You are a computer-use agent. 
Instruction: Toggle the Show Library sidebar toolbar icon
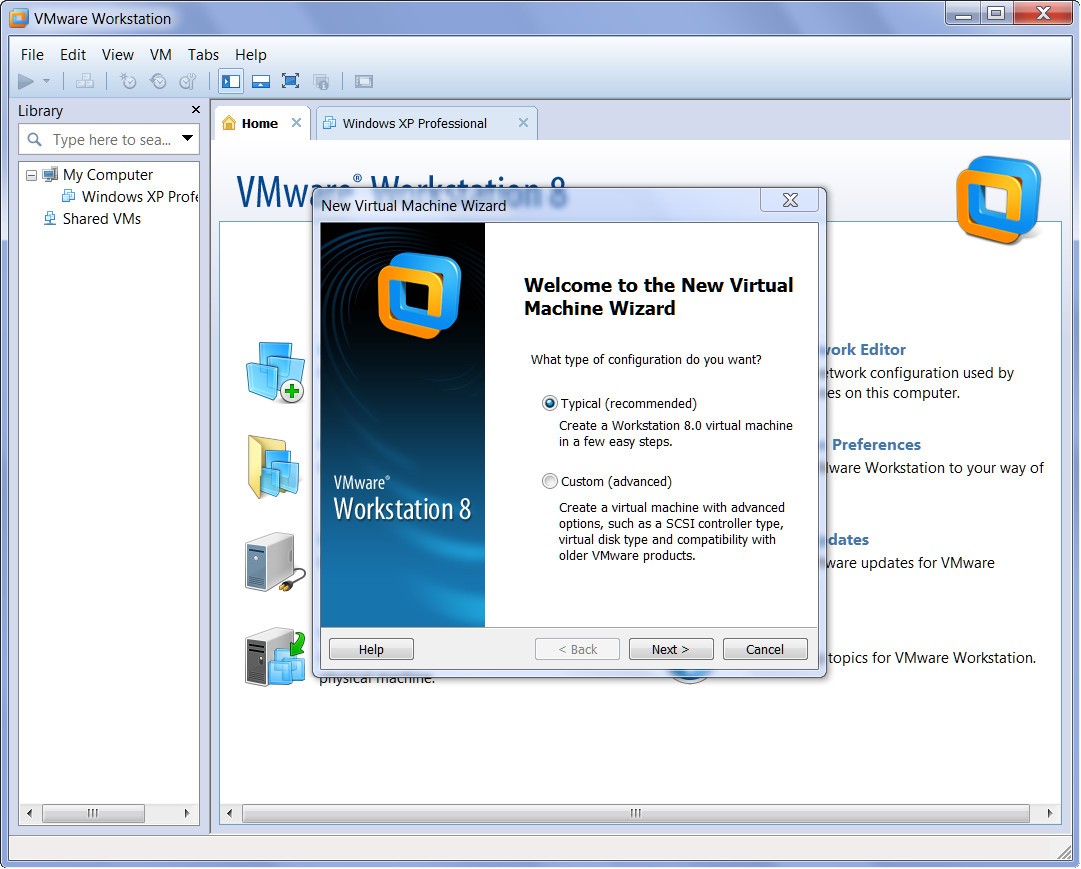[231, 81]
